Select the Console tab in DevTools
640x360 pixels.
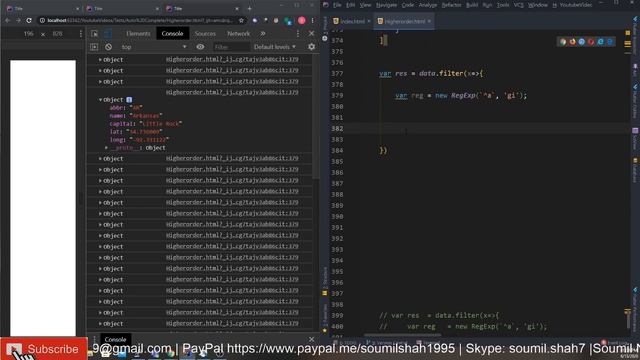pyautogui.click(x=172, y=34)
